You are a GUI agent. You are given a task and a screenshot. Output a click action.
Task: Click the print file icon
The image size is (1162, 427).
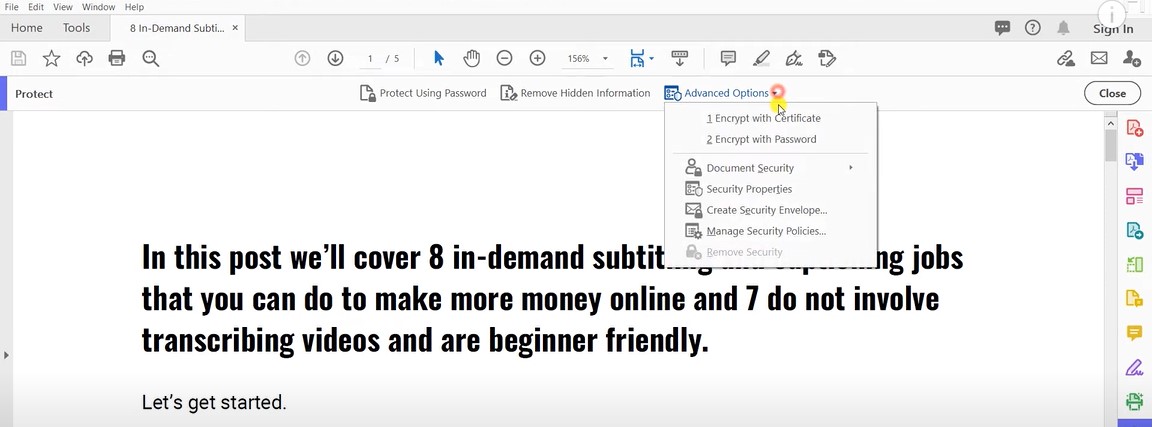point(117,59)
